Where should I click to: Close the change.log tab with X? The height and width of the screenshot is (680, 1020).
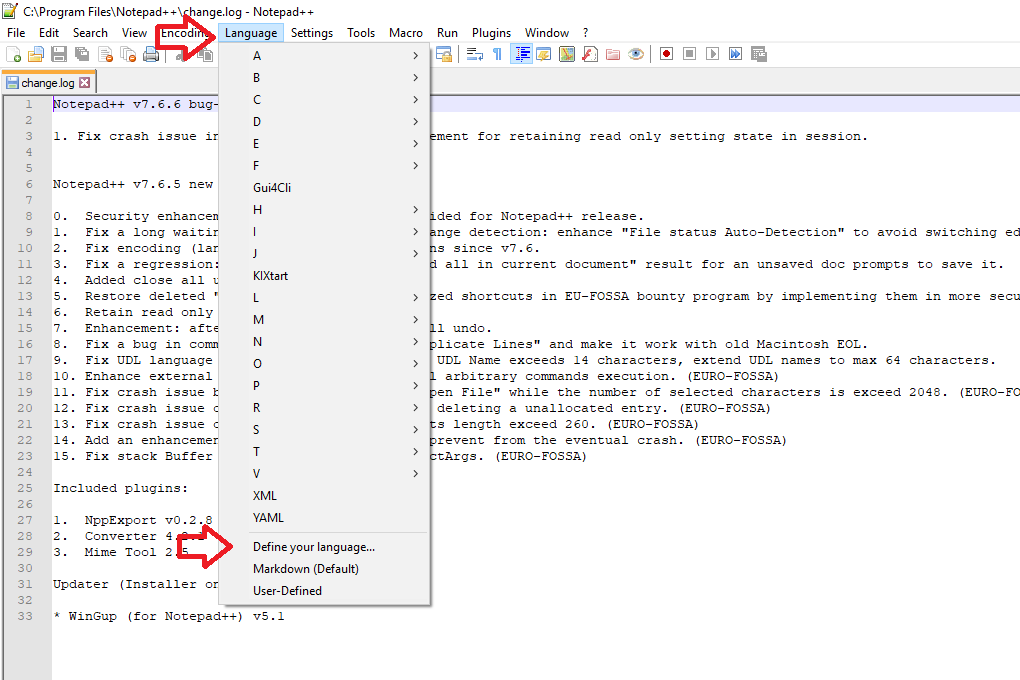click(x=85, y=83)
